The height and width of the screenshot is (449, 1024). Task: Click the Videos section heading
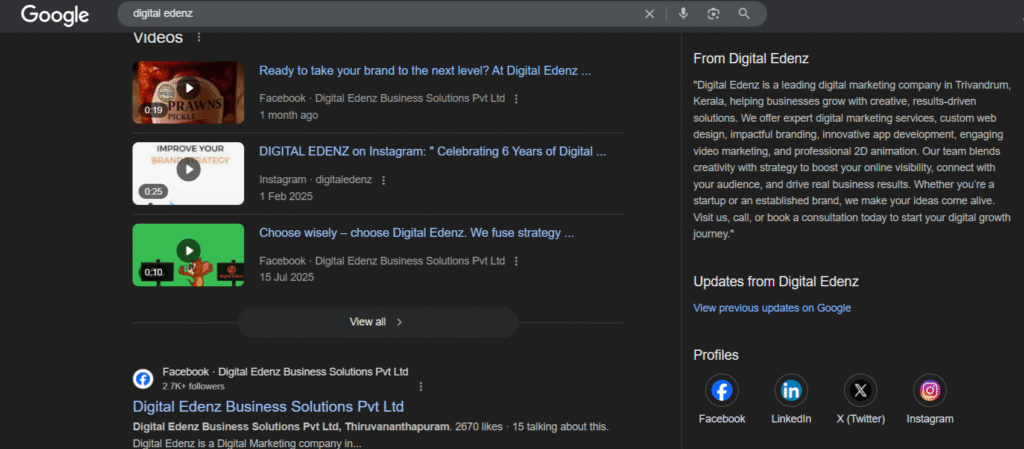tap(158, 37)
